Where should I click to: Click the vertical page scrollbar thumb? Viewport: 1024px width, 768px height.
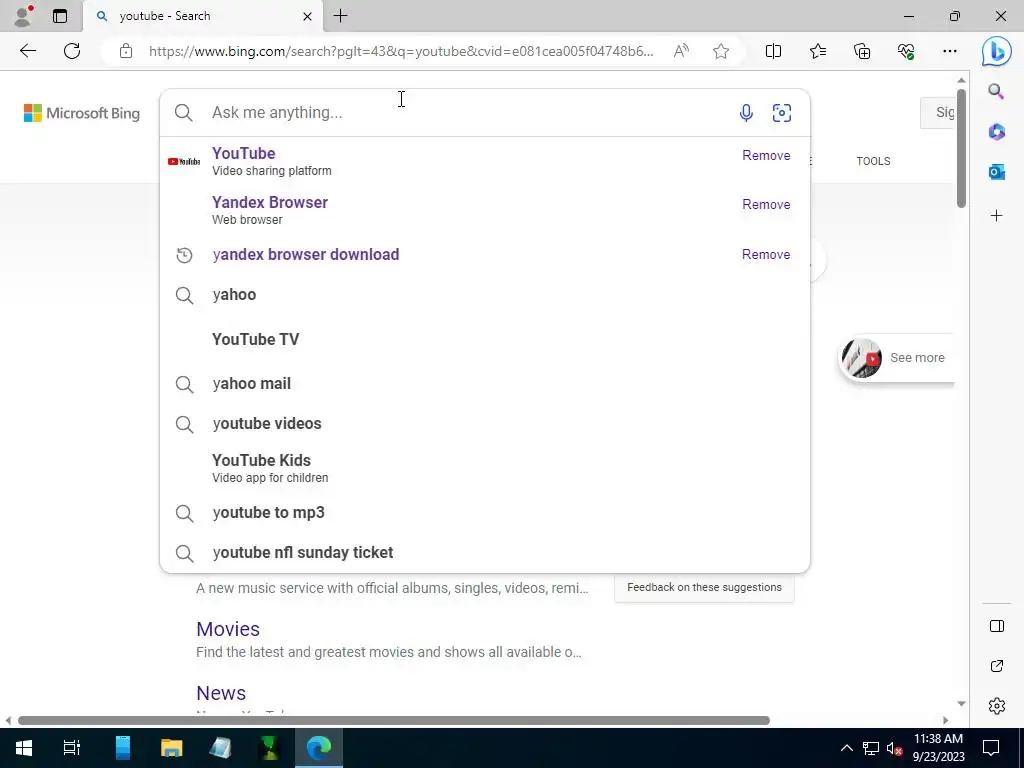pyautogui.click(x=961, y=148)
